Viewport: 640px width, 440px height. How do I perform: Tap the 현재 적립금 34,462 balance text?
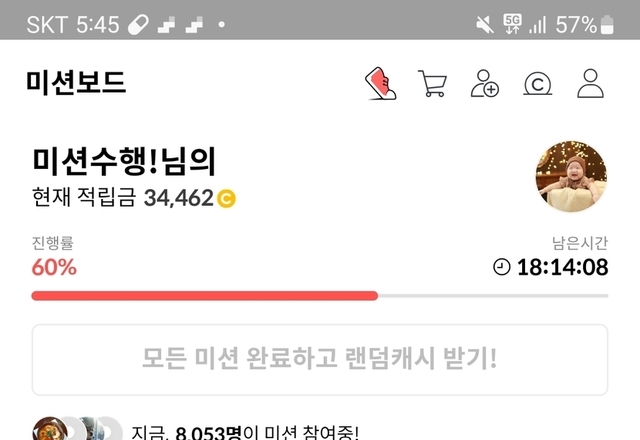(123, 198)
